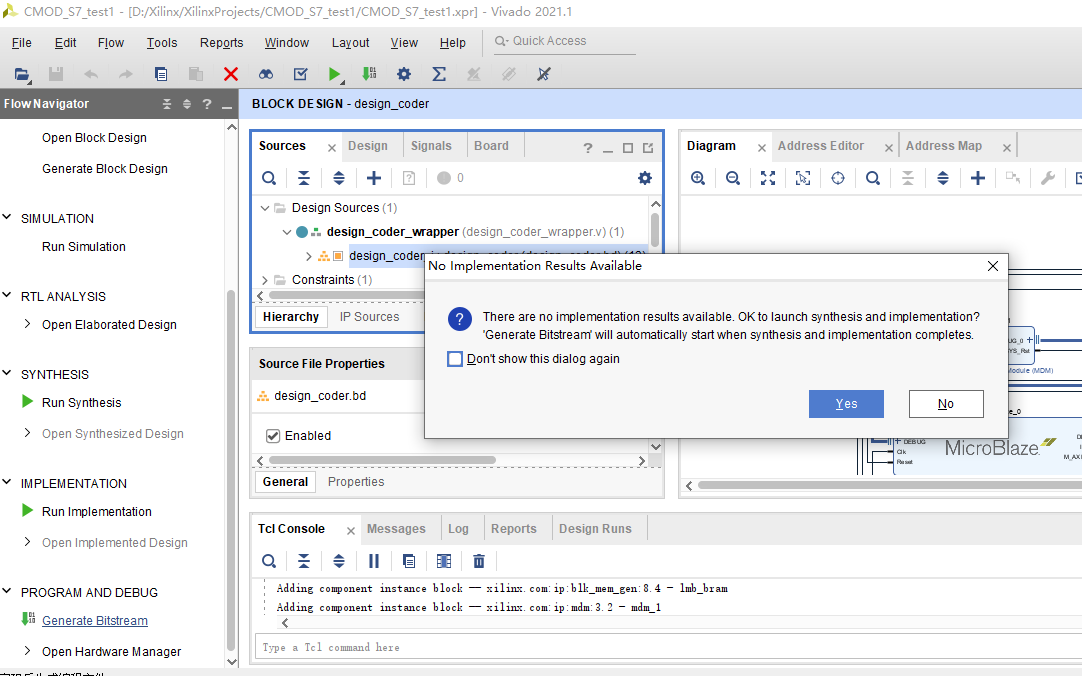Screen dimensions: 1082x676
Task: Zoom out on the Diagram
Action: click(x=733, y=179)
